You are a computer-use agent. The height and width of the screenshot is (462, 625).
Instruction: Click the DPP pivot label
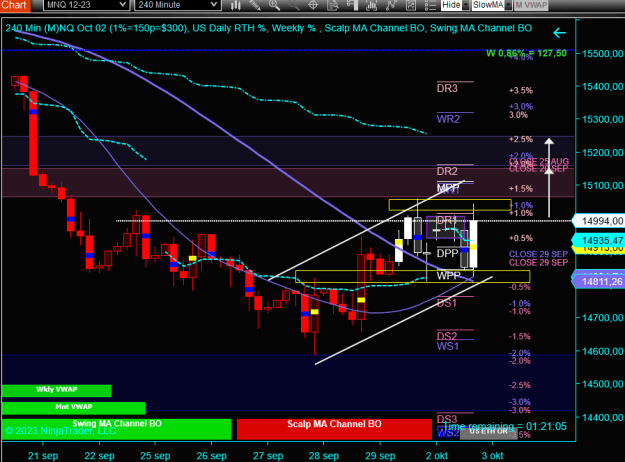[x=448, y=253]
